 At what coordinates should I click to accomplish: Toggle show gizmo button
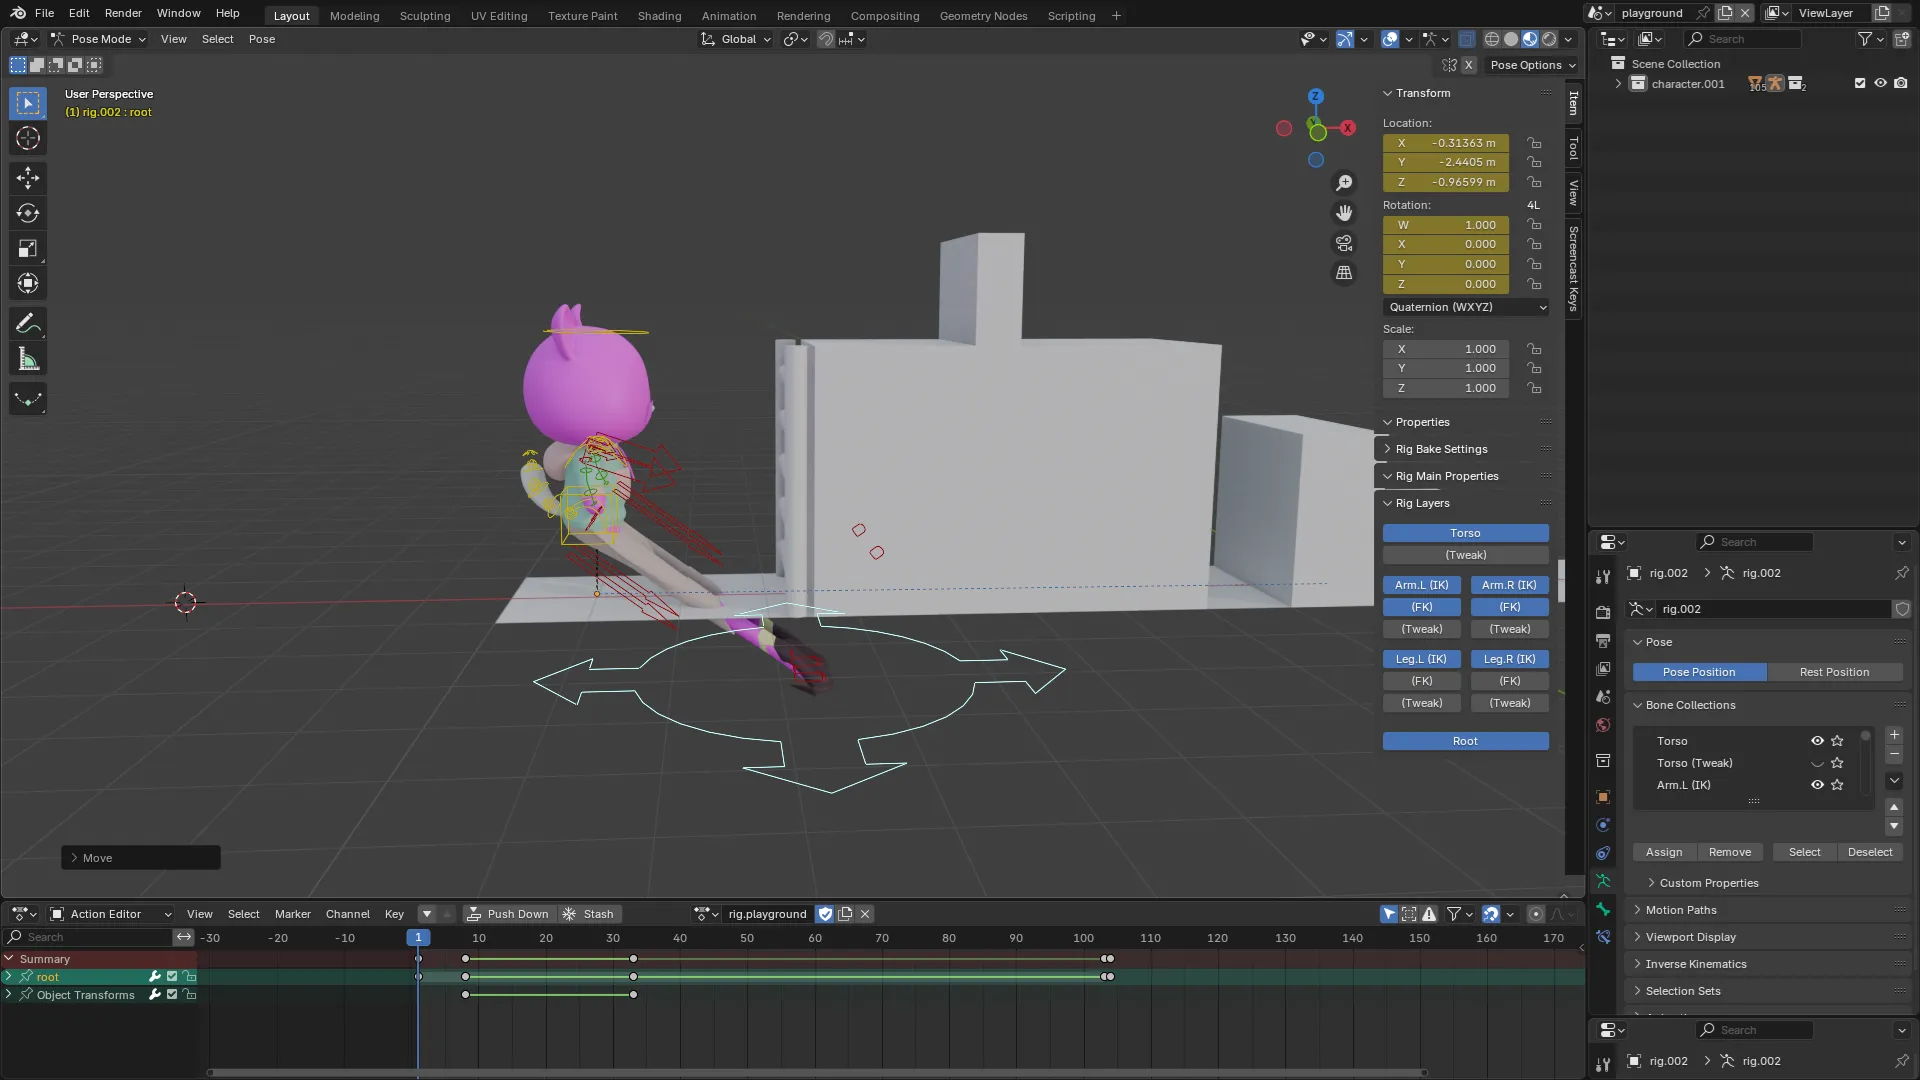click(1345, 39)
